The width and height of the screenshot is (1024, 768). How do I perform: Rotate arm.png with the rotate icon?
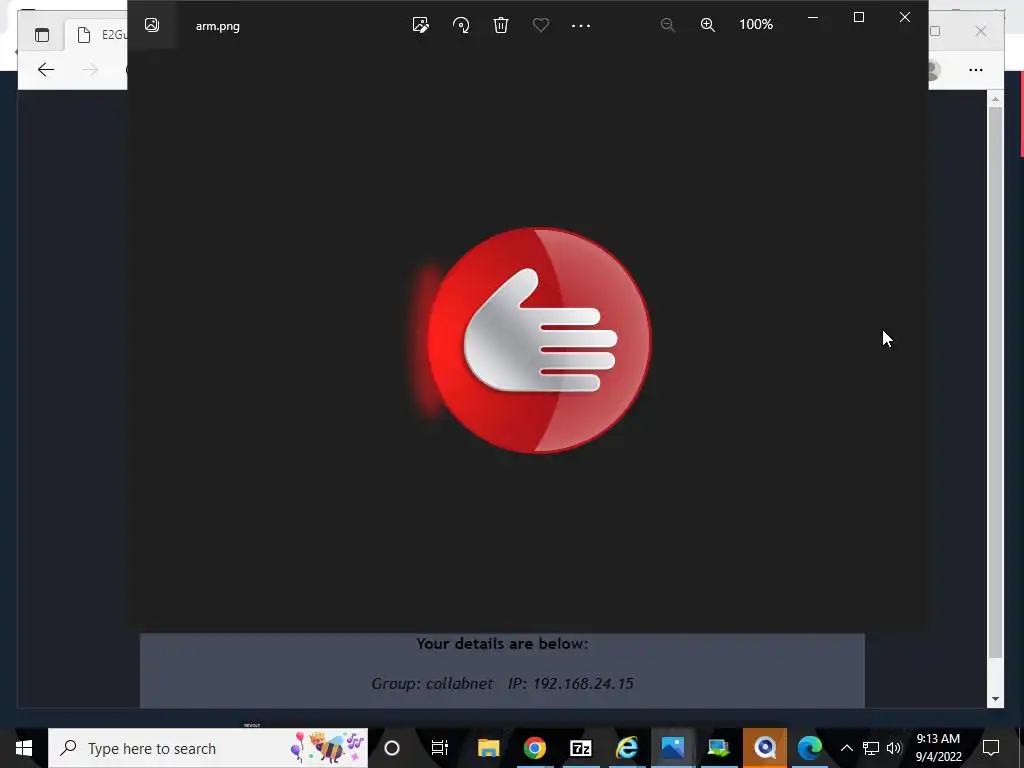[461, 25]
